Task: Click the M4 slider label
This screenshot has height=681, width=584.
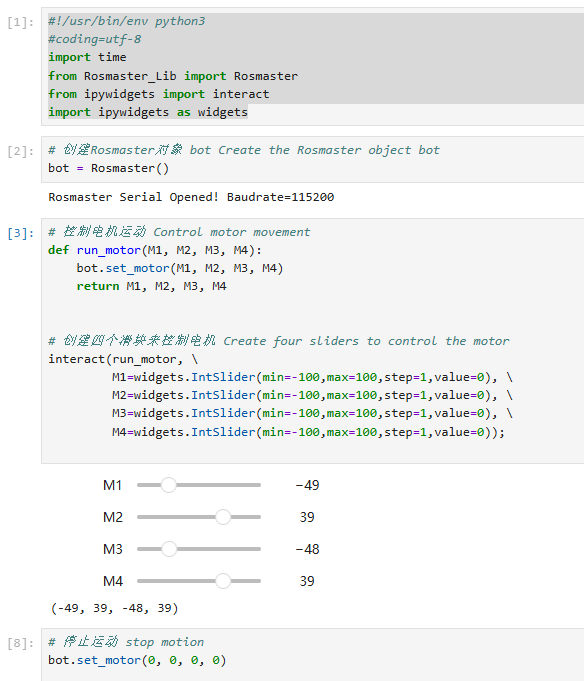Action: tap(113, 581)
